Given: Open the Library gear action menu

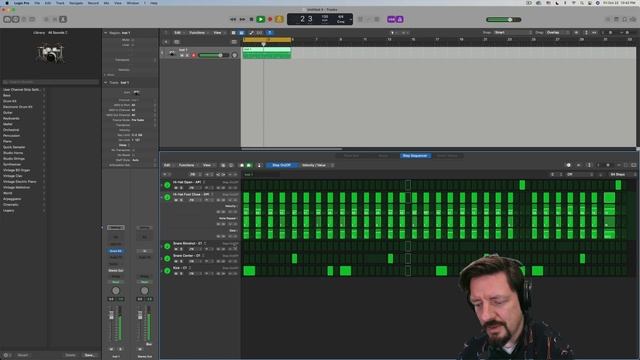Looking at the screenshot, I should 6,355.
